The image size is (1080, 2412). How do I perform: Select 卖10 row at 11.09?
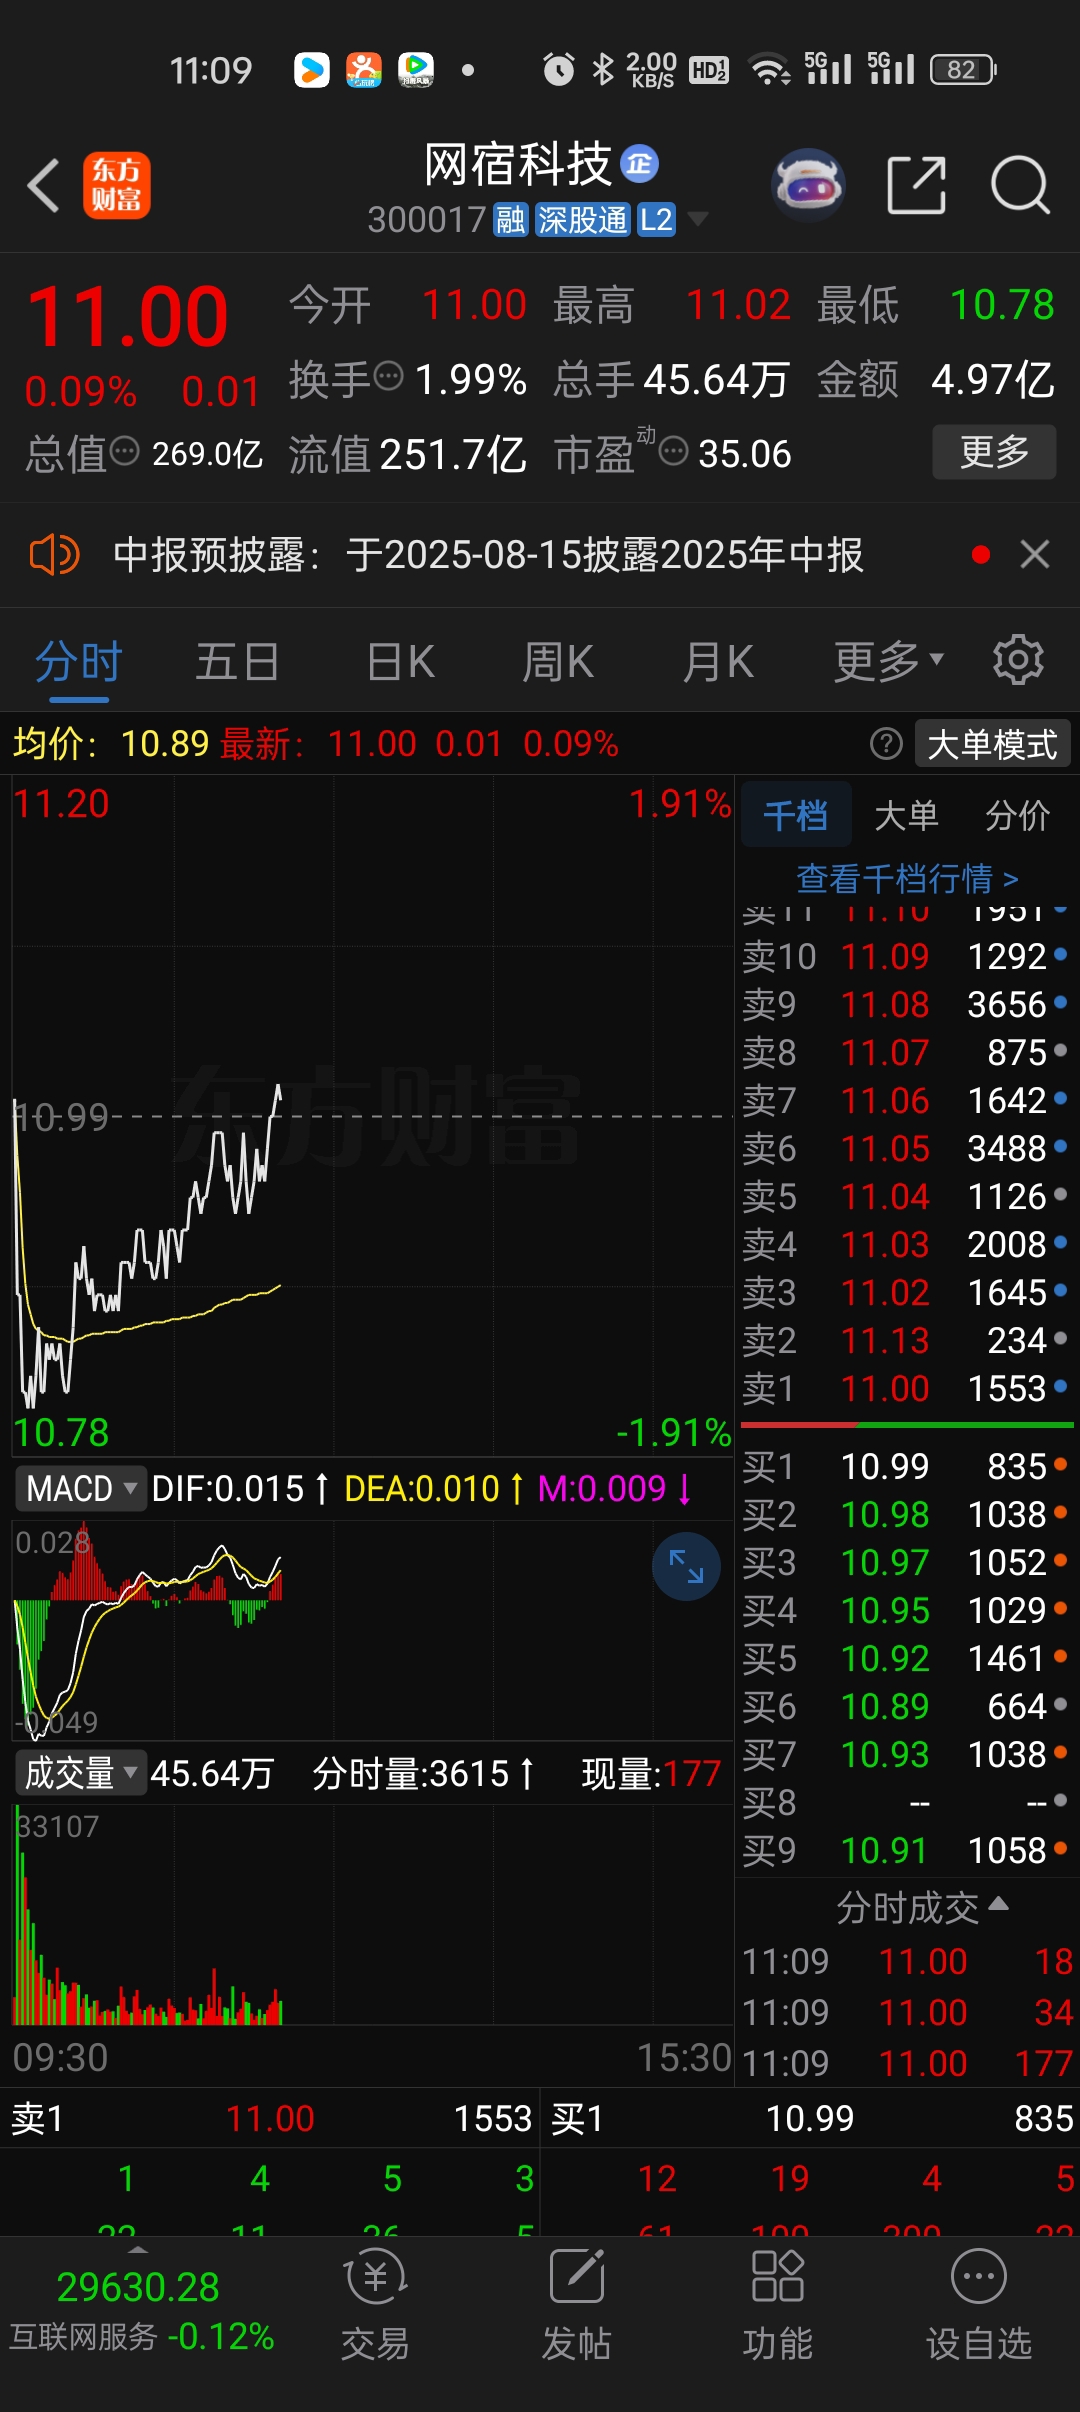[906, 957]
